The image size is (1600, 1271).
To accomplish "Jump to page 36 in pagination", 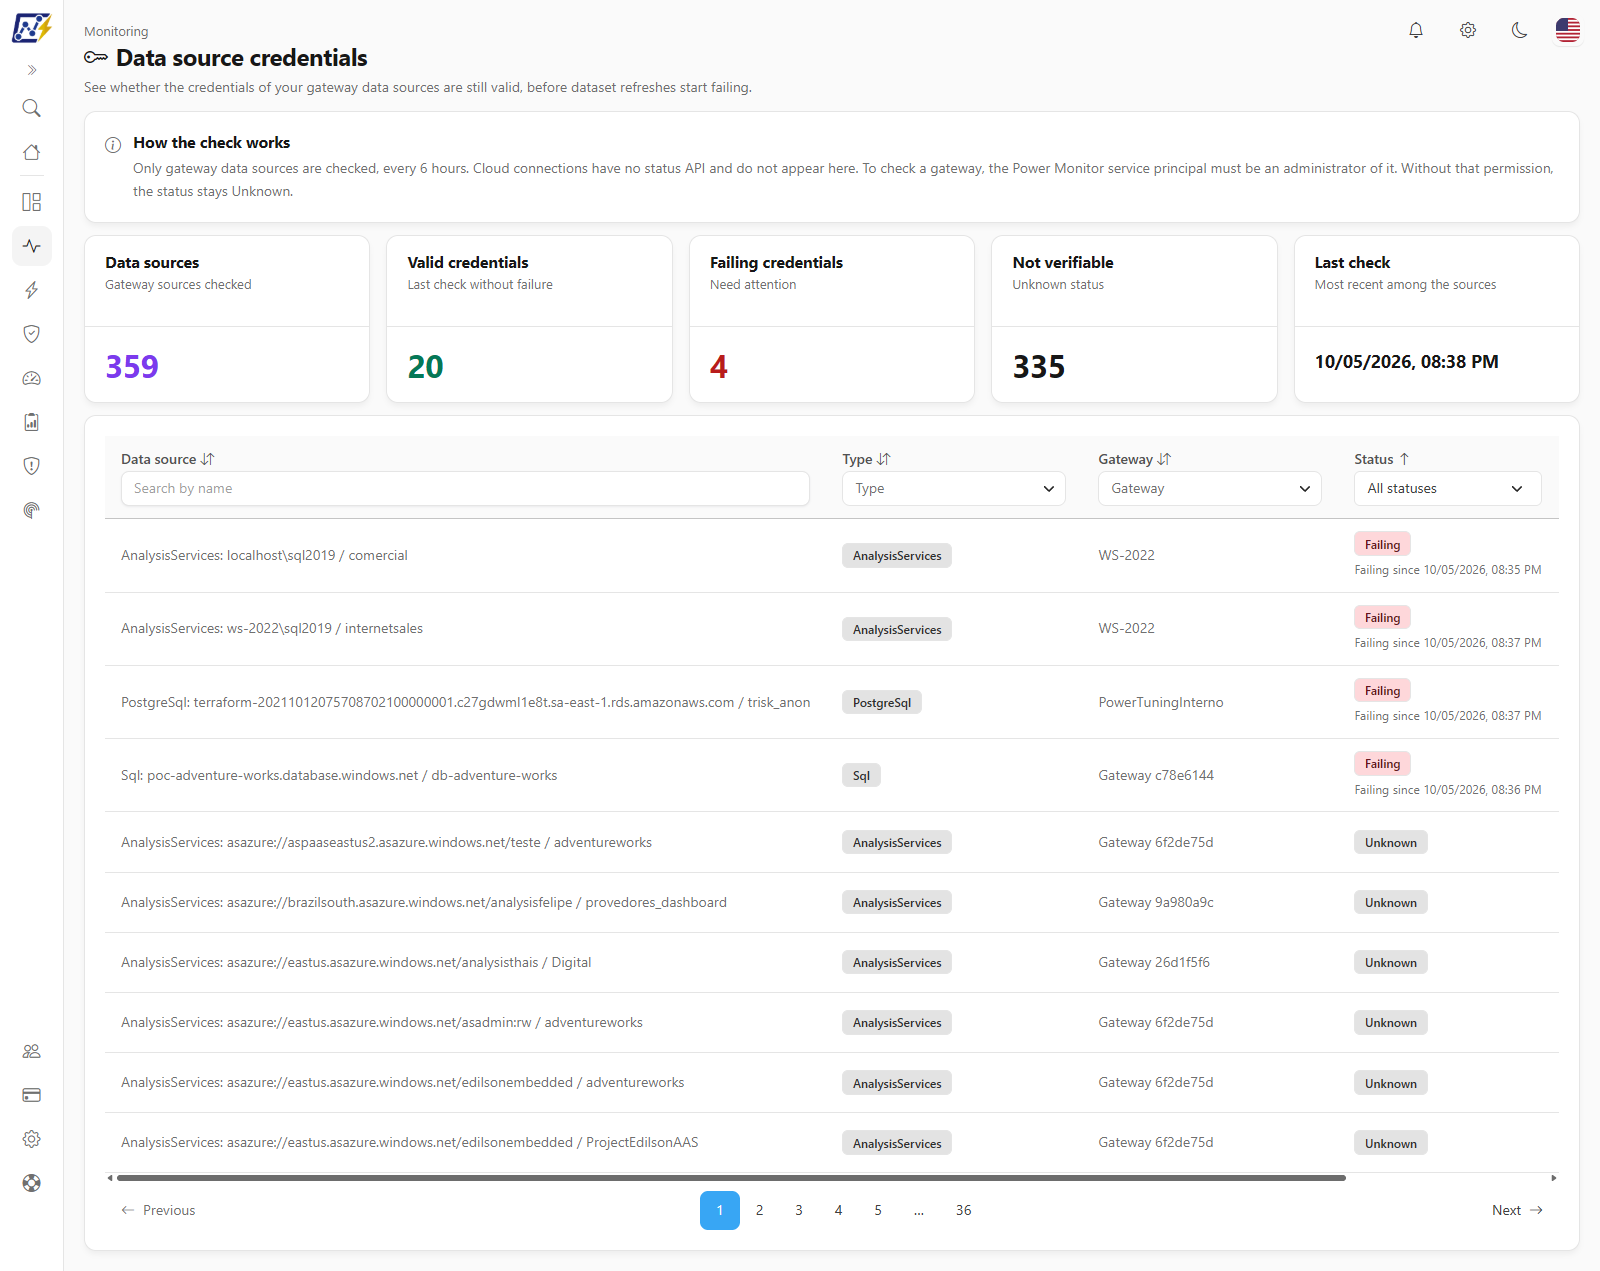I will 963,1210.
